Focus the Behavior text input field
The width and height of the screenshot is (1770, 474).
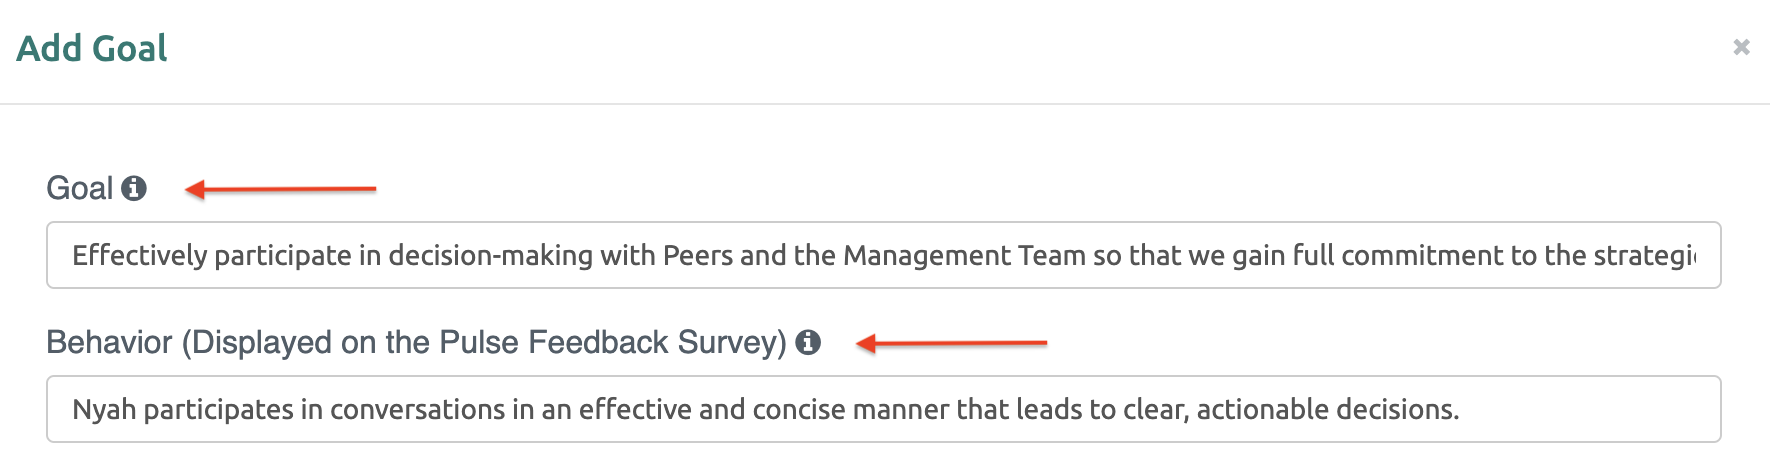click(x=884, y=409)
